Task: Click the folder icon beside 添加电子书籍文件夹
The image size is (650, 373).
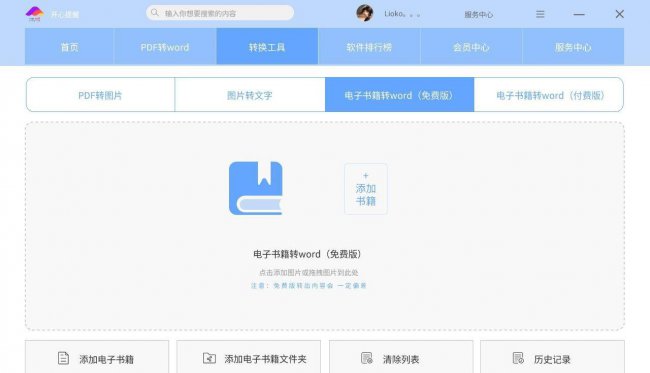Action: [209, 358]
